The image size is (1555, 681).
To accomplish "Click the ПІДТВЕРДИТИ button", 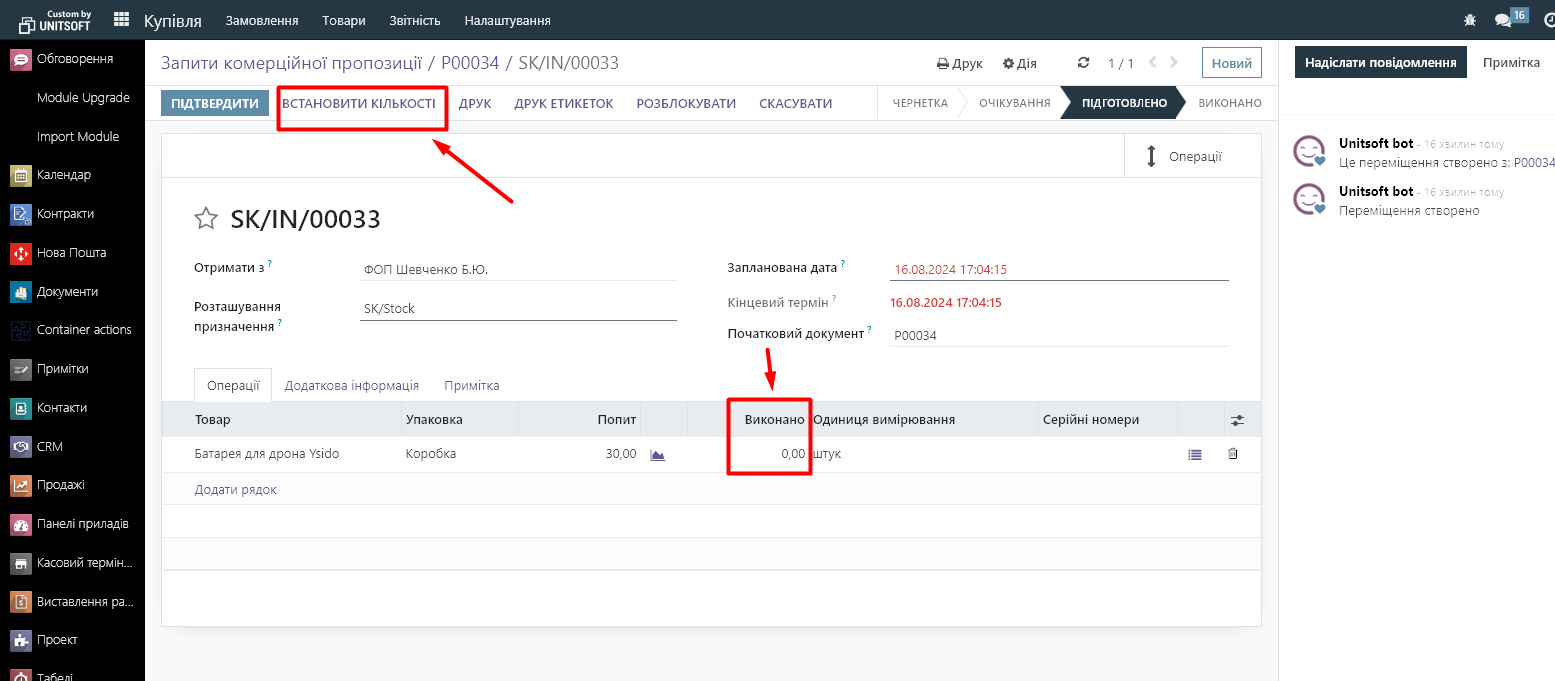I will pos(215,103).
